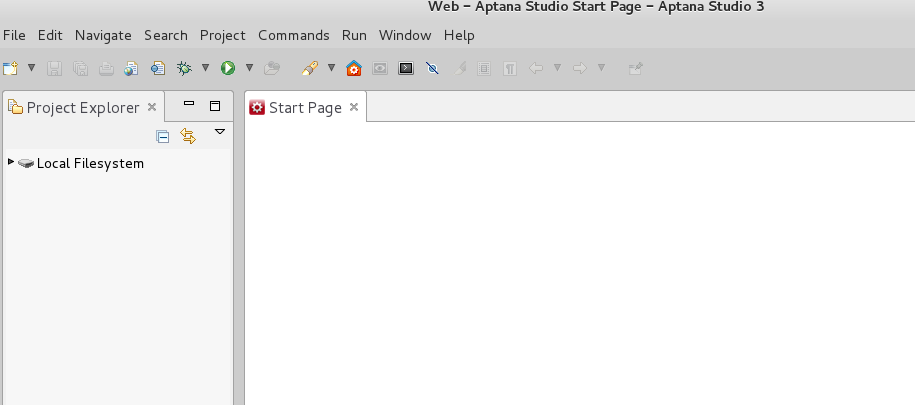Open the Help menu

[x=459, y=36]
